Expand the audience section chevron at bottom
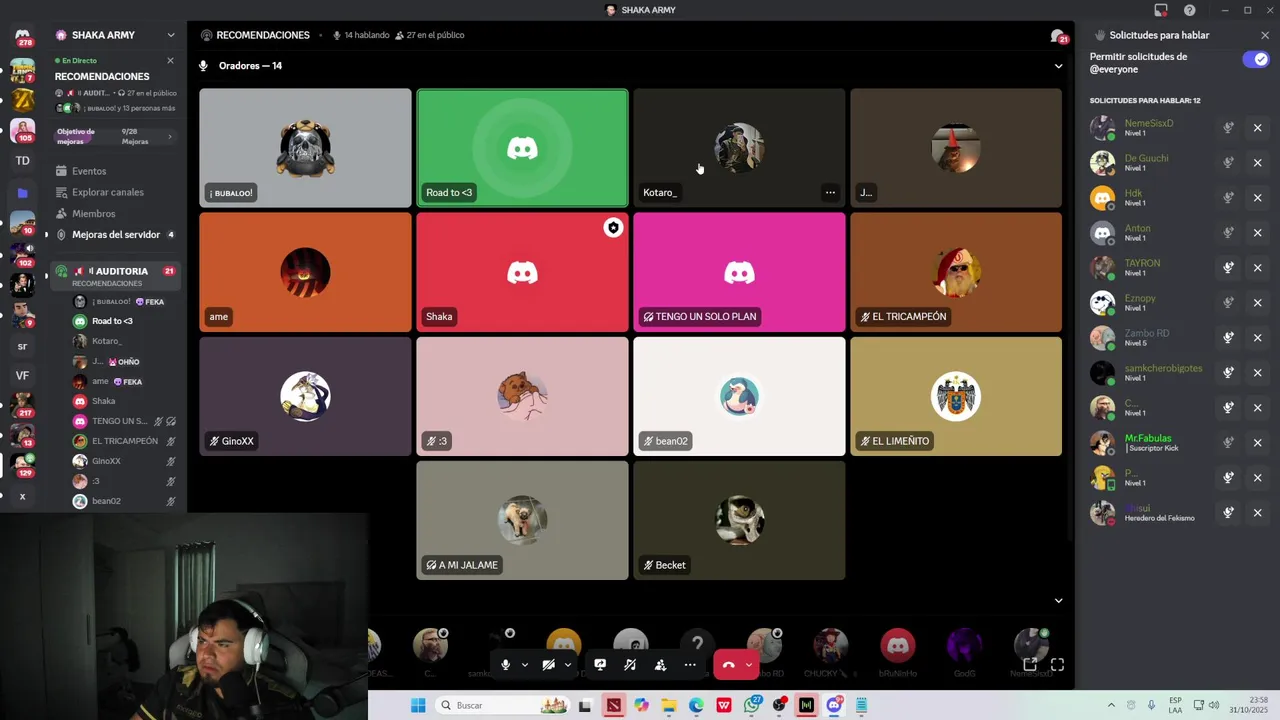 point(1058,601)
